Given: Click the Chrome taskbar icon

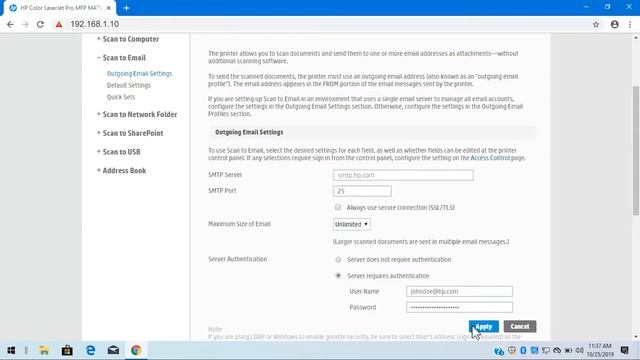Looking at the screenshot, I should 136,350.
